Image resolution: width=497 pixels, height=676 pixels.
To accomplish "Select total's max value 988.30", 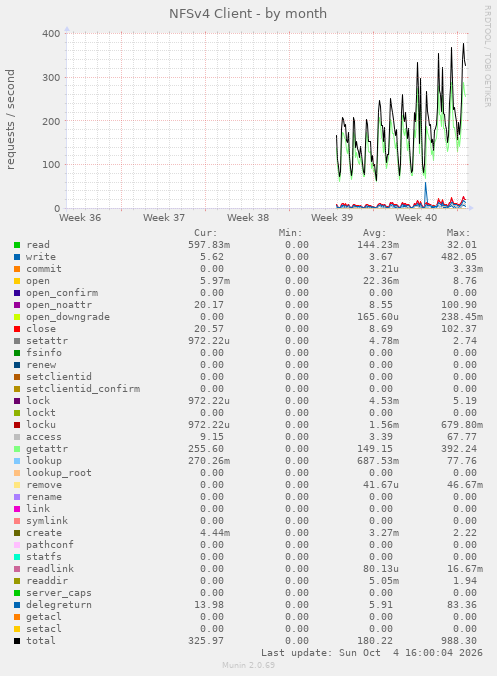I will (459, 641).
